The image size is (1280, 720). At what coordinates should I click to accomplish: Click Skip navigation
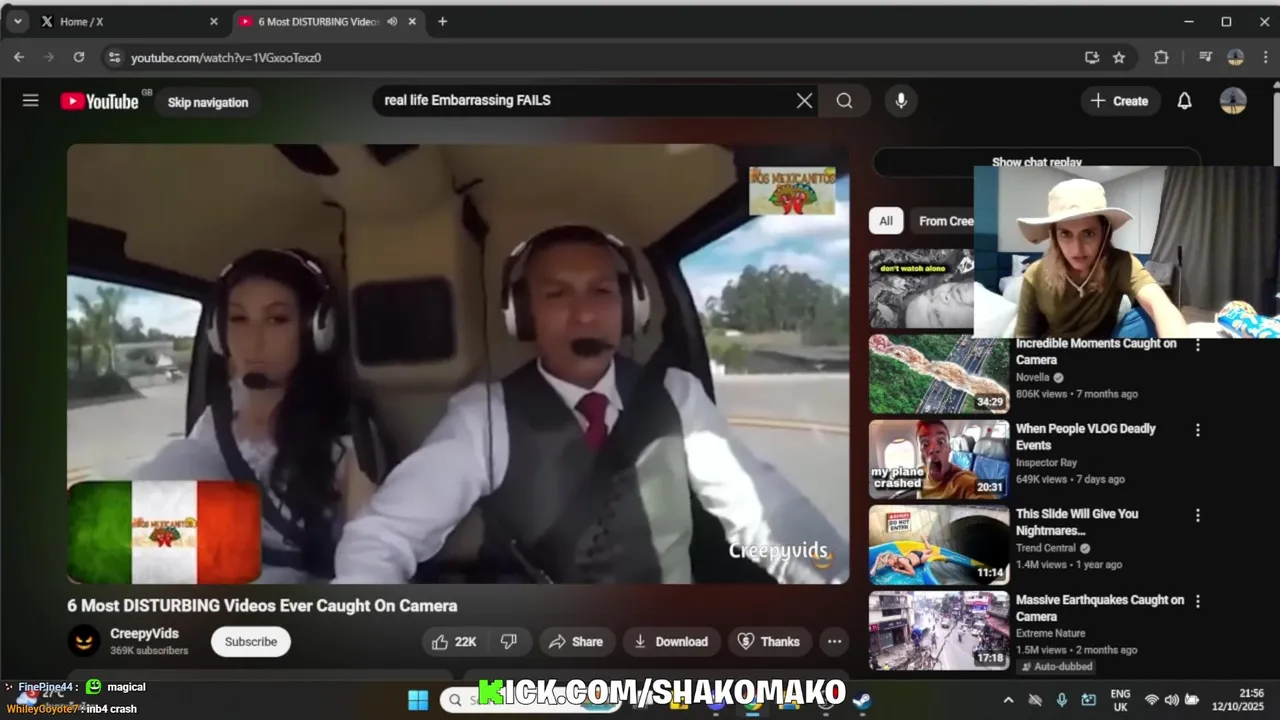point(207,102)
